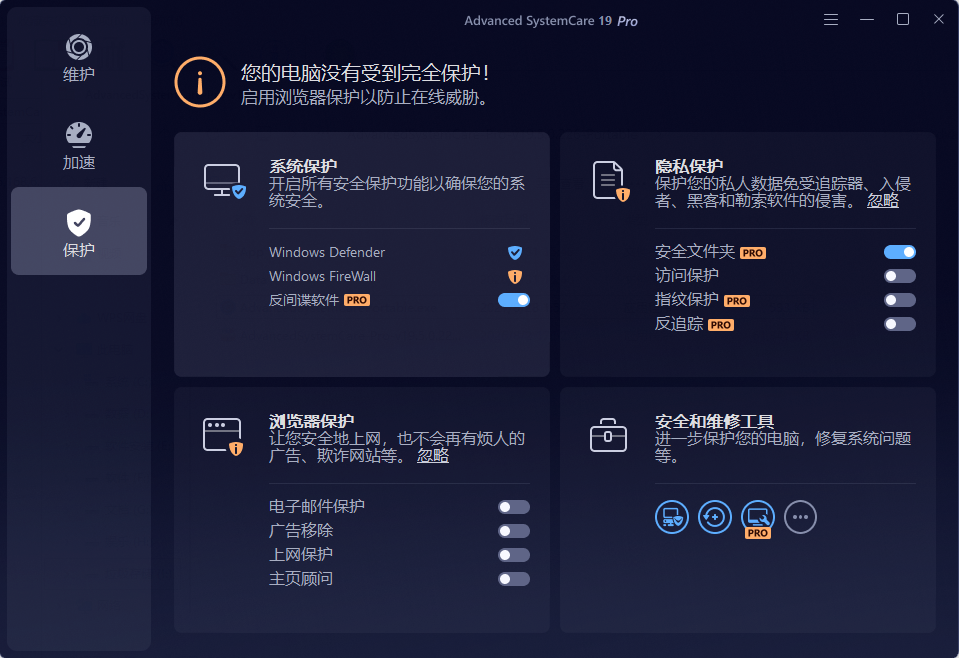
Task: Click the 上网保护 label
Action: pos(301,554)
